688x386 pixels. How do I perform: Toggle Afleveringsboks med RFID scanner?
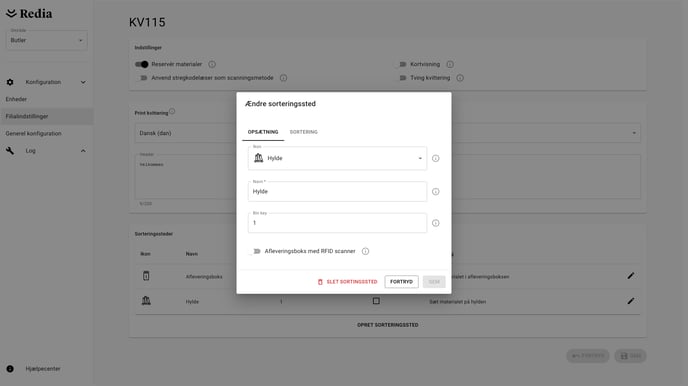(x=255, y=251)
